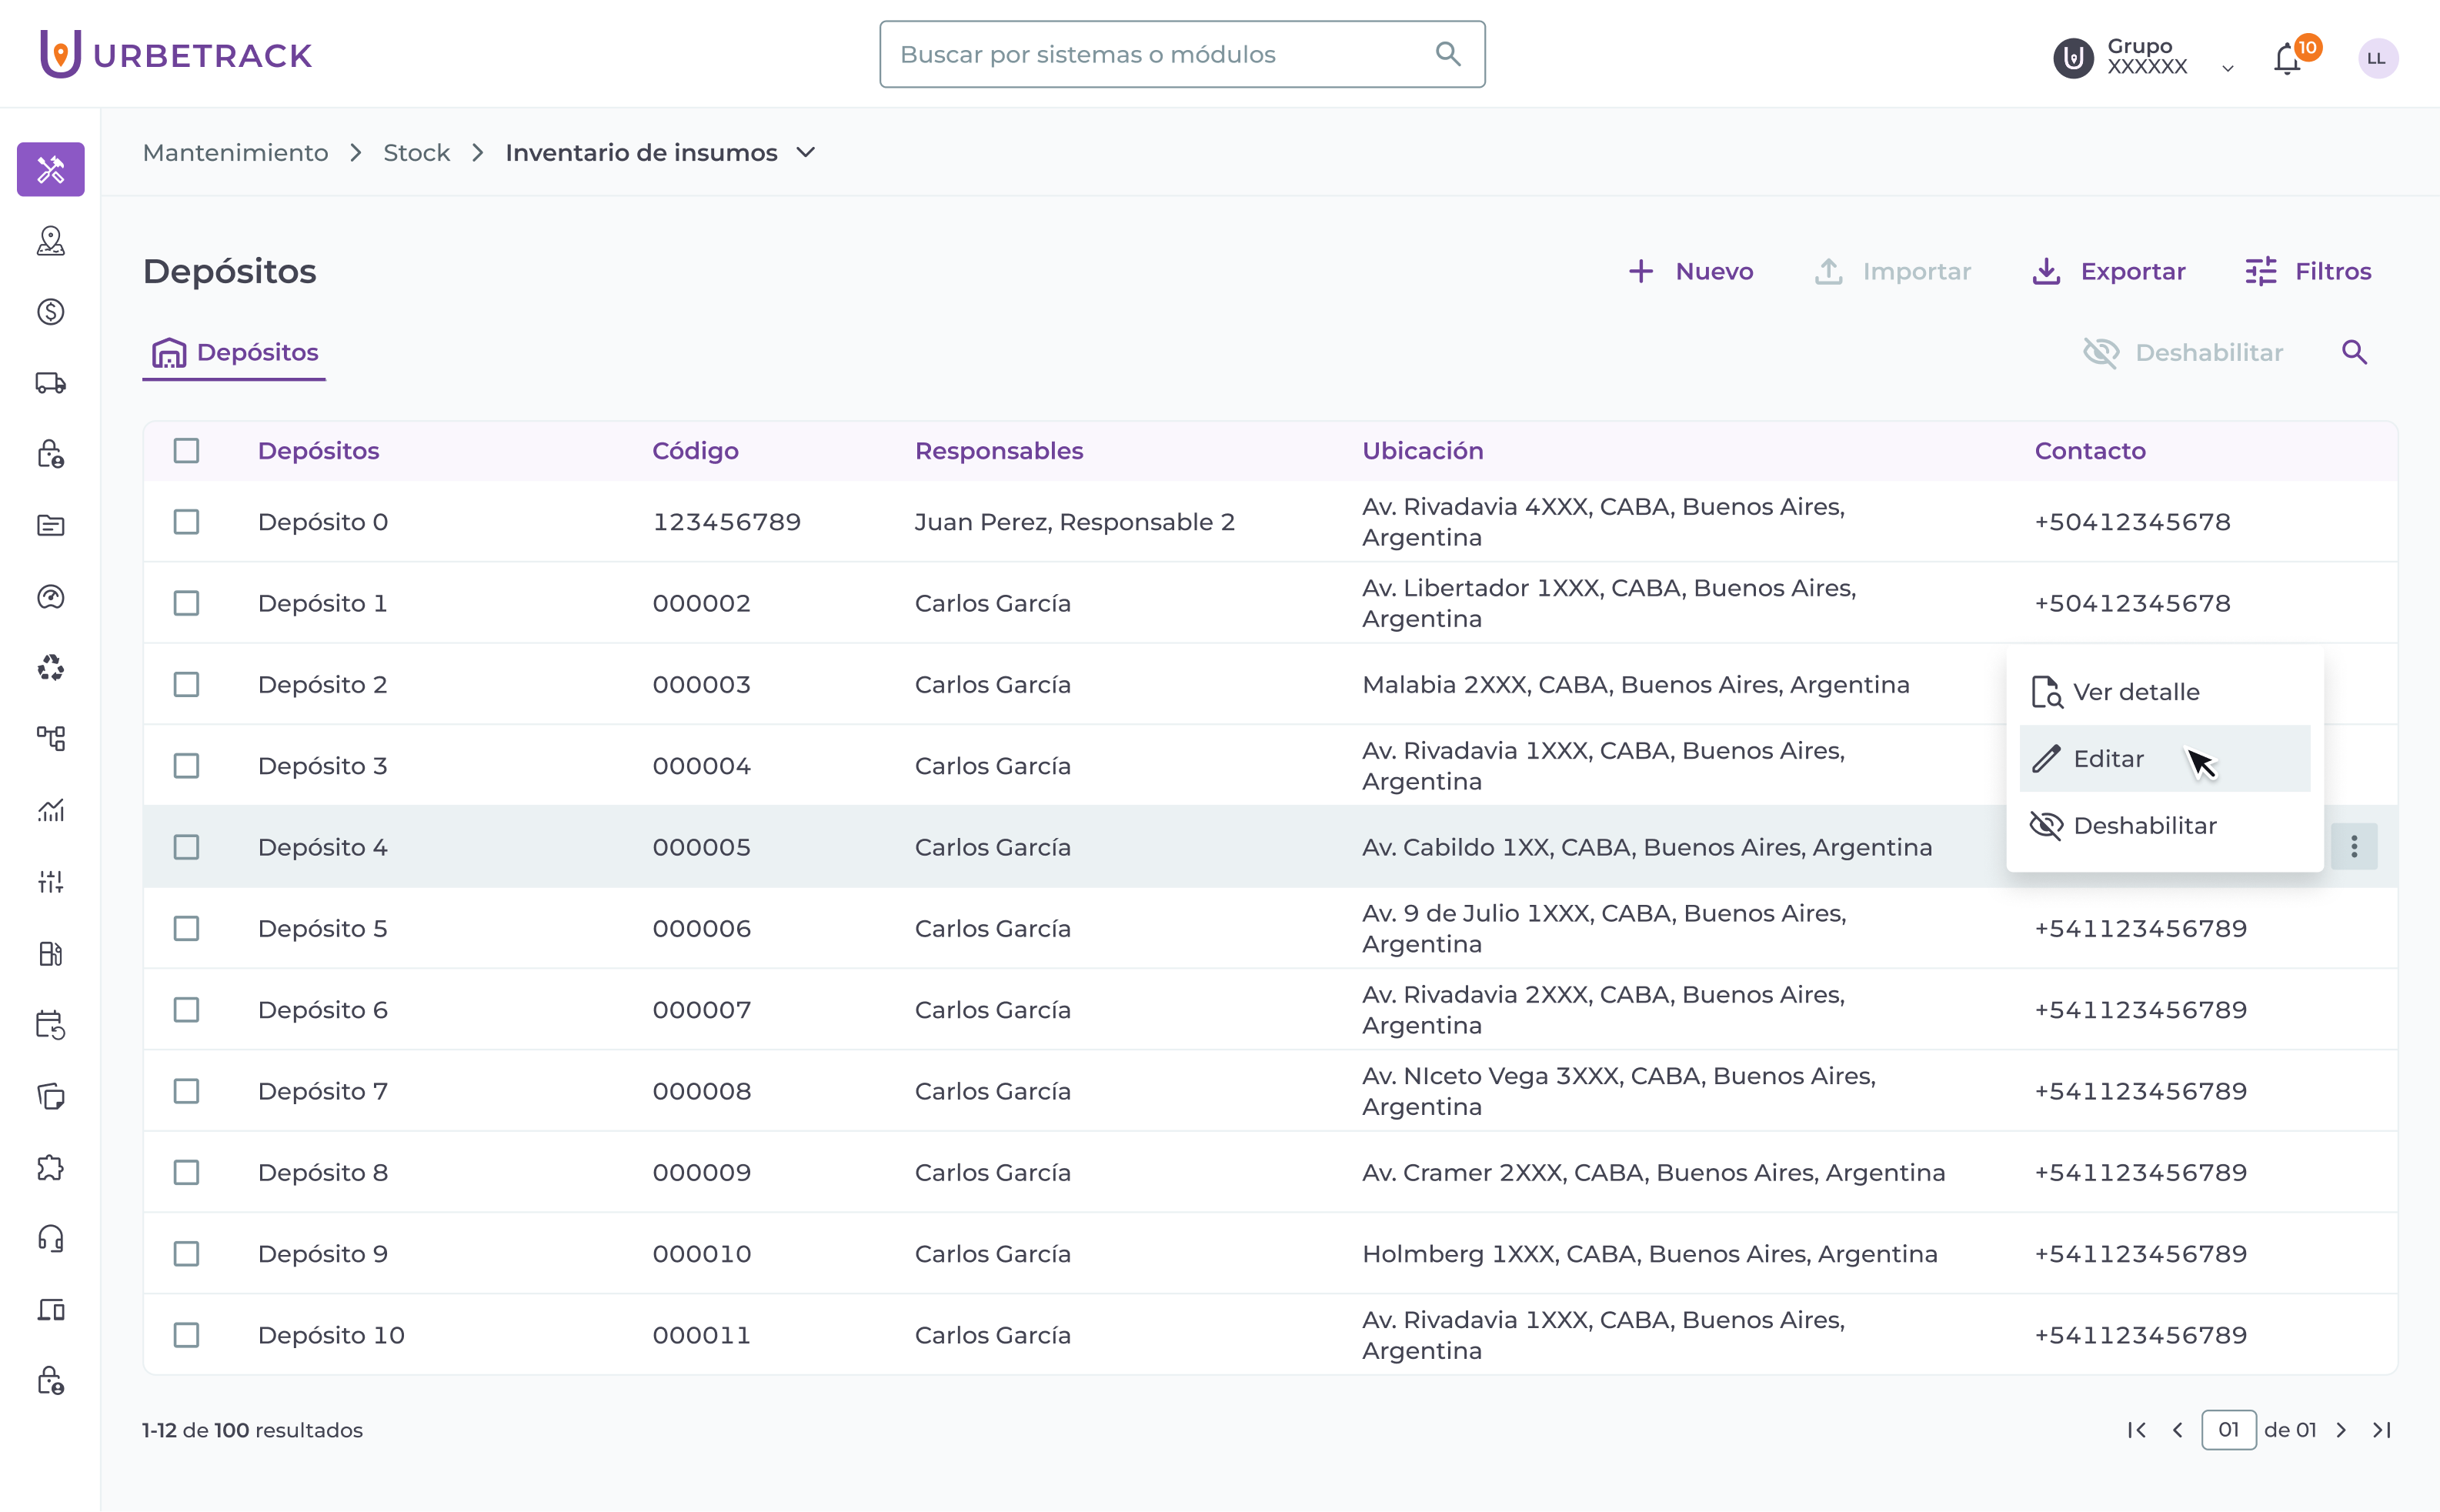Open the Grupo XXXXXX account dropdown
Viewport: 2440px width, 1512px height.
pos(2227,68)
